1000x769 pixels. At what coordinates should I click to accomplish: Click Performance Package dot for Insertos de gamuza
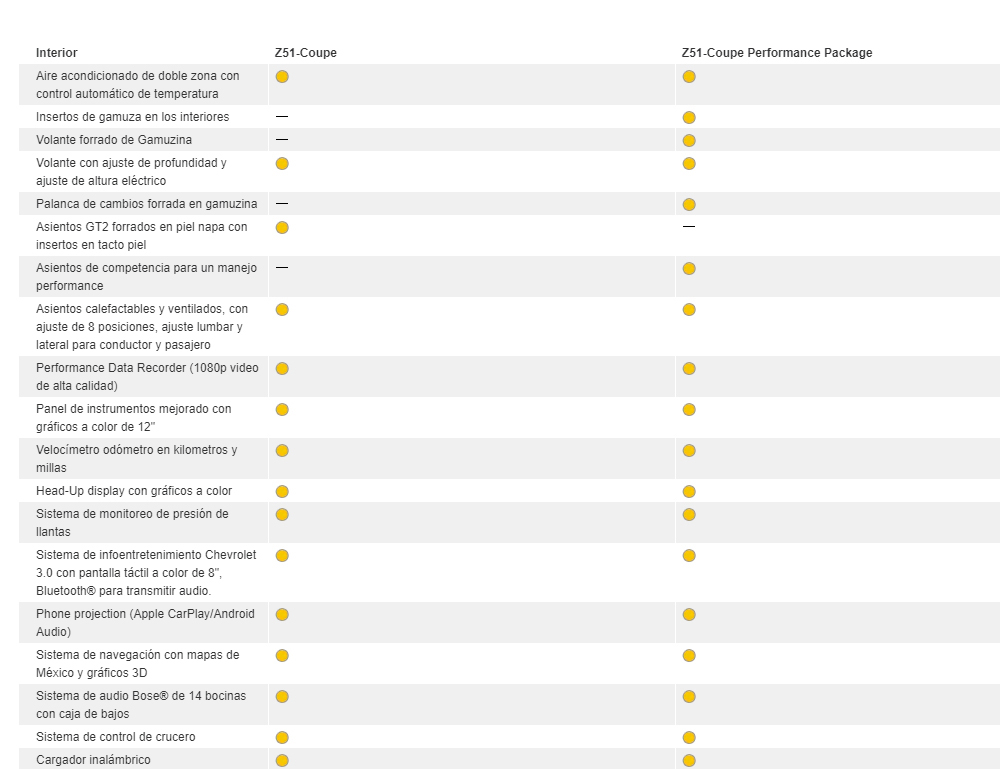[x=689, y=118]
